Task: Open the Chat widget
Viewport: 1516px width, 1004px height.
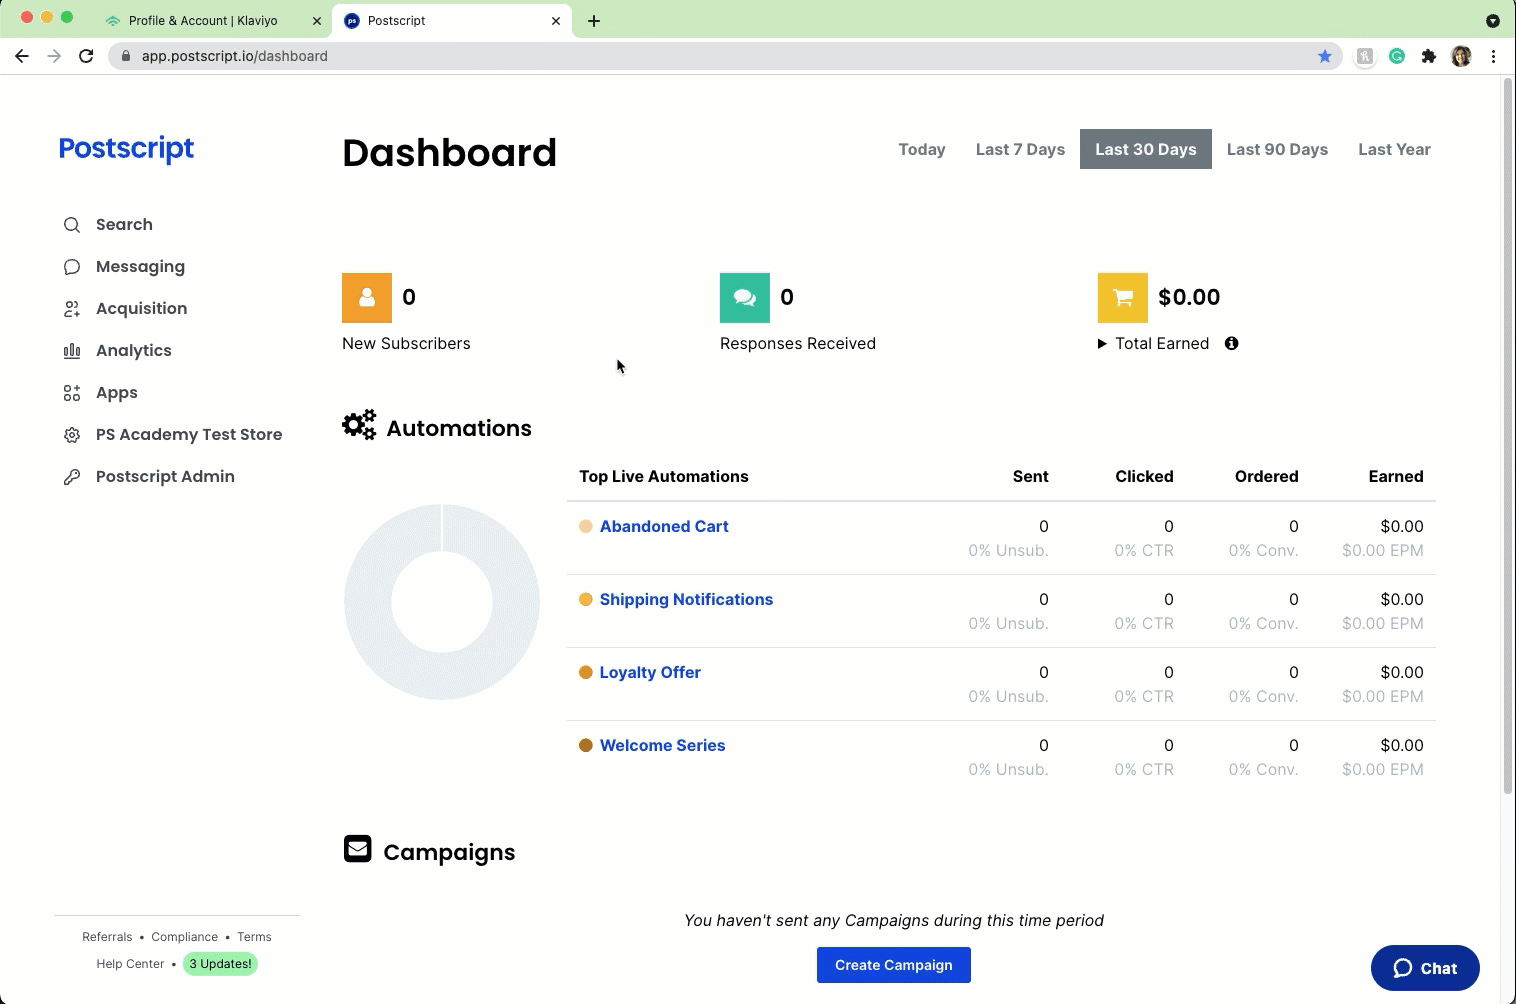Action: coord(1425,968)
